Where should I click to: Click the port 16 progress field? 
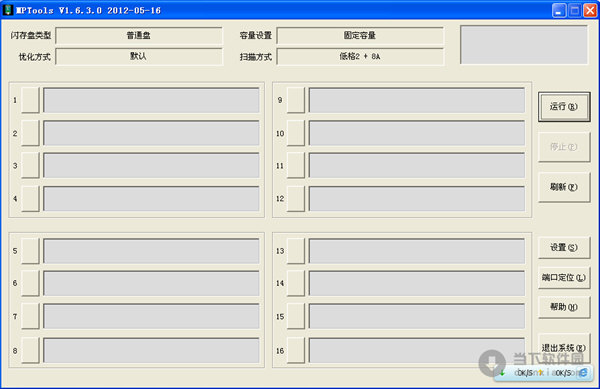417,350
